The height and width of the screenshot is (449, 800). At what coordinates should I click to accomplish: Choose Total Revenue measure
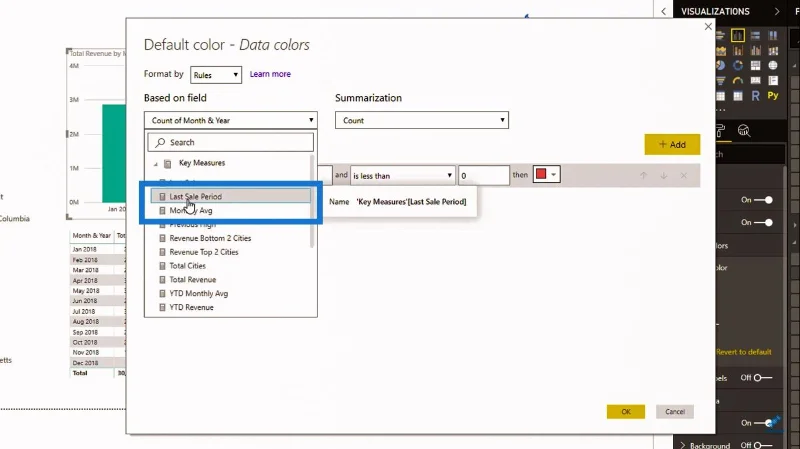coord(192,280)
